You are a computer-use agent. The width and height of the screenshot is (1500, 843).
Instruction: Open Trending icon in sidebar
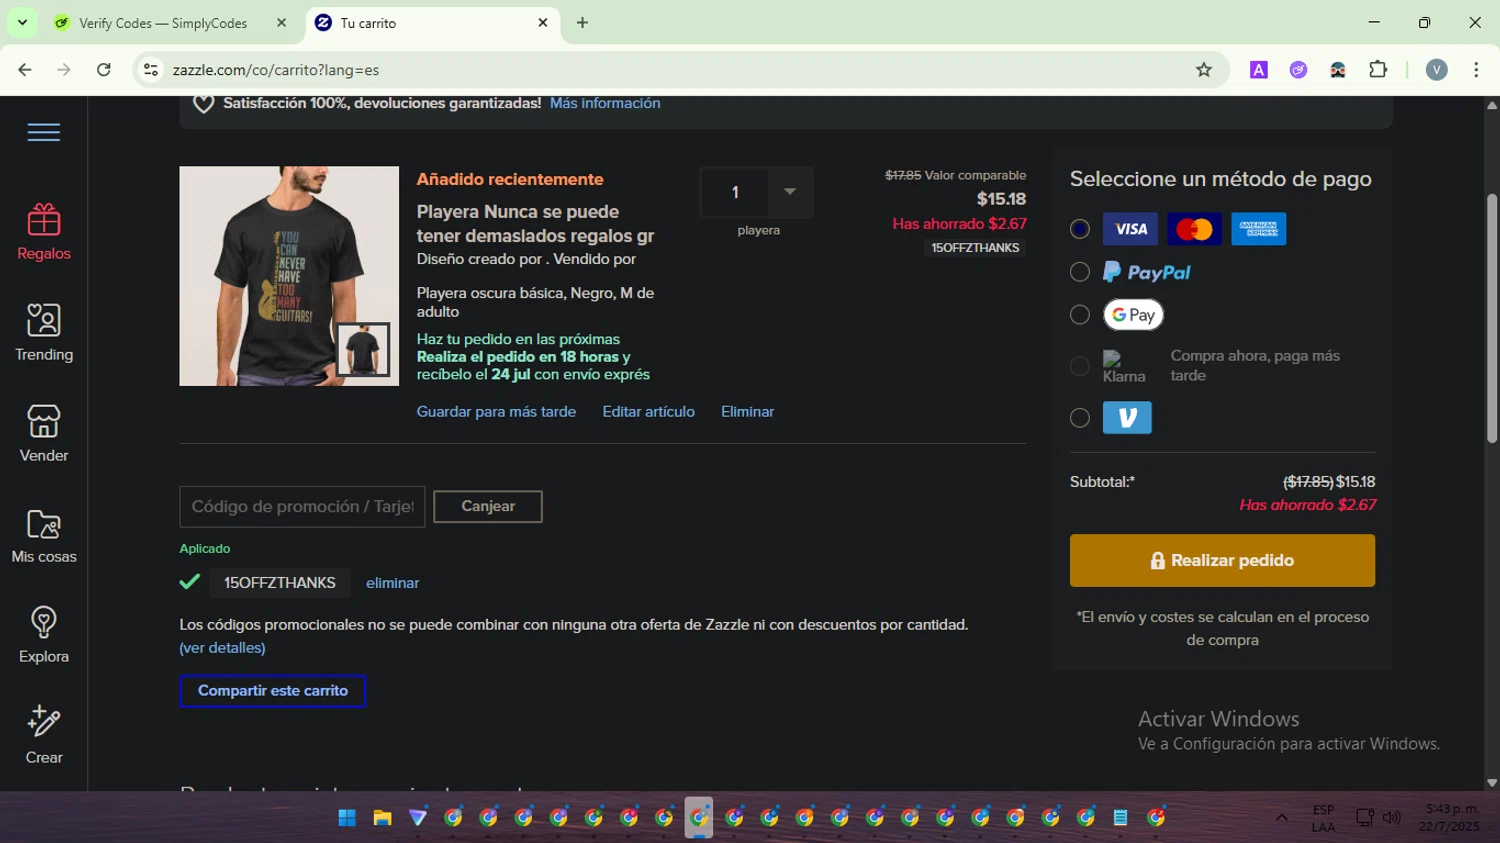click(44, 320)
